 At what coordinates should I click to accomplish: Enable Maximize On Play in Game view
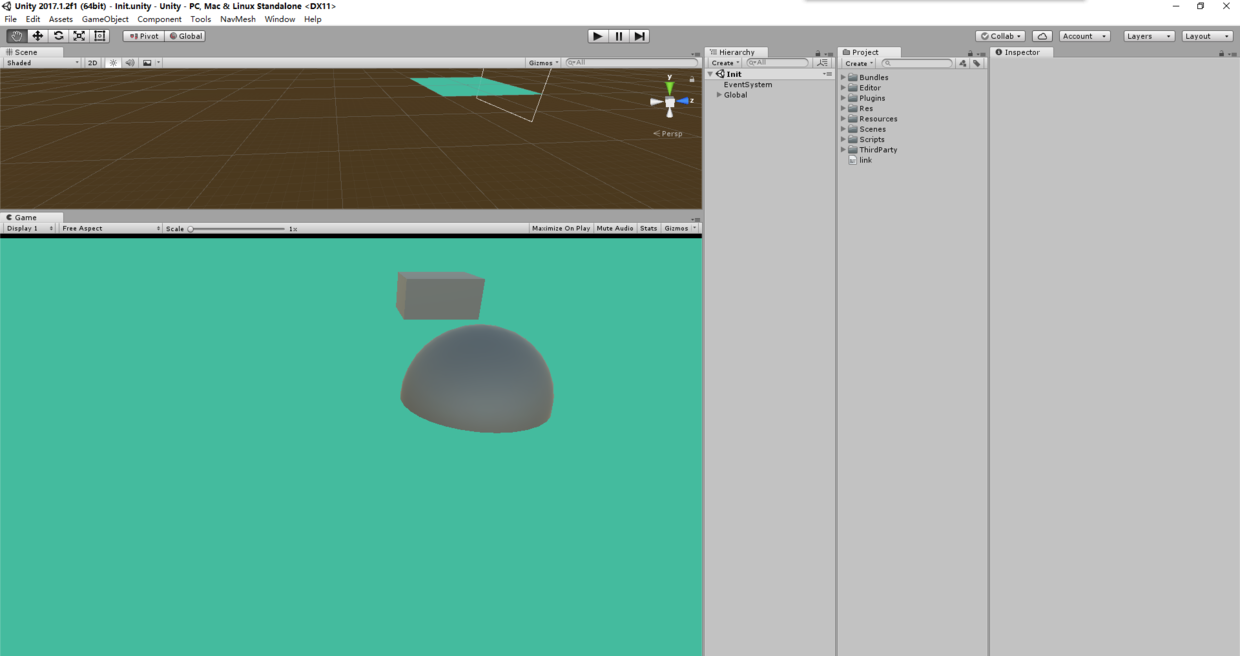click(560, 228)
